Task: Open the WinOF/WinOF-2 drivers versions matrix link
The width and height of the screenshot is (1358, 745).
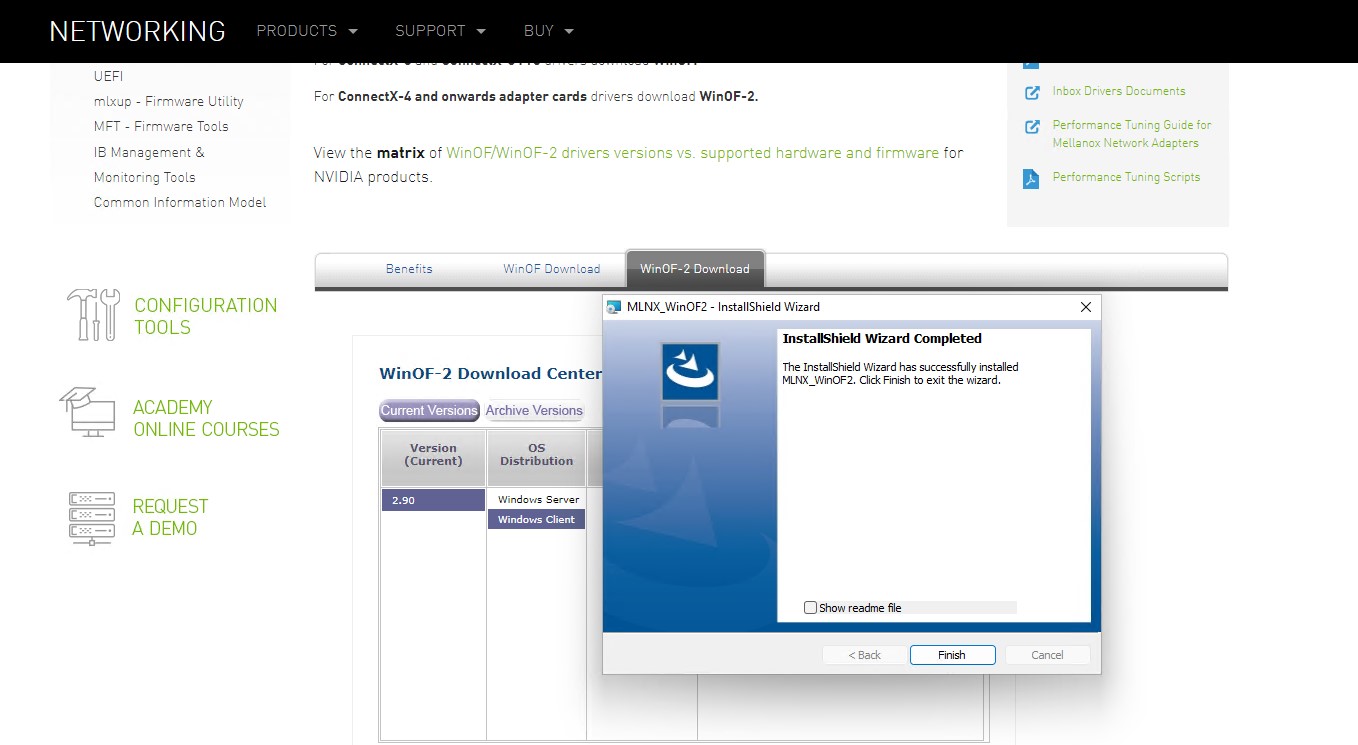Action: click(693, 153)
